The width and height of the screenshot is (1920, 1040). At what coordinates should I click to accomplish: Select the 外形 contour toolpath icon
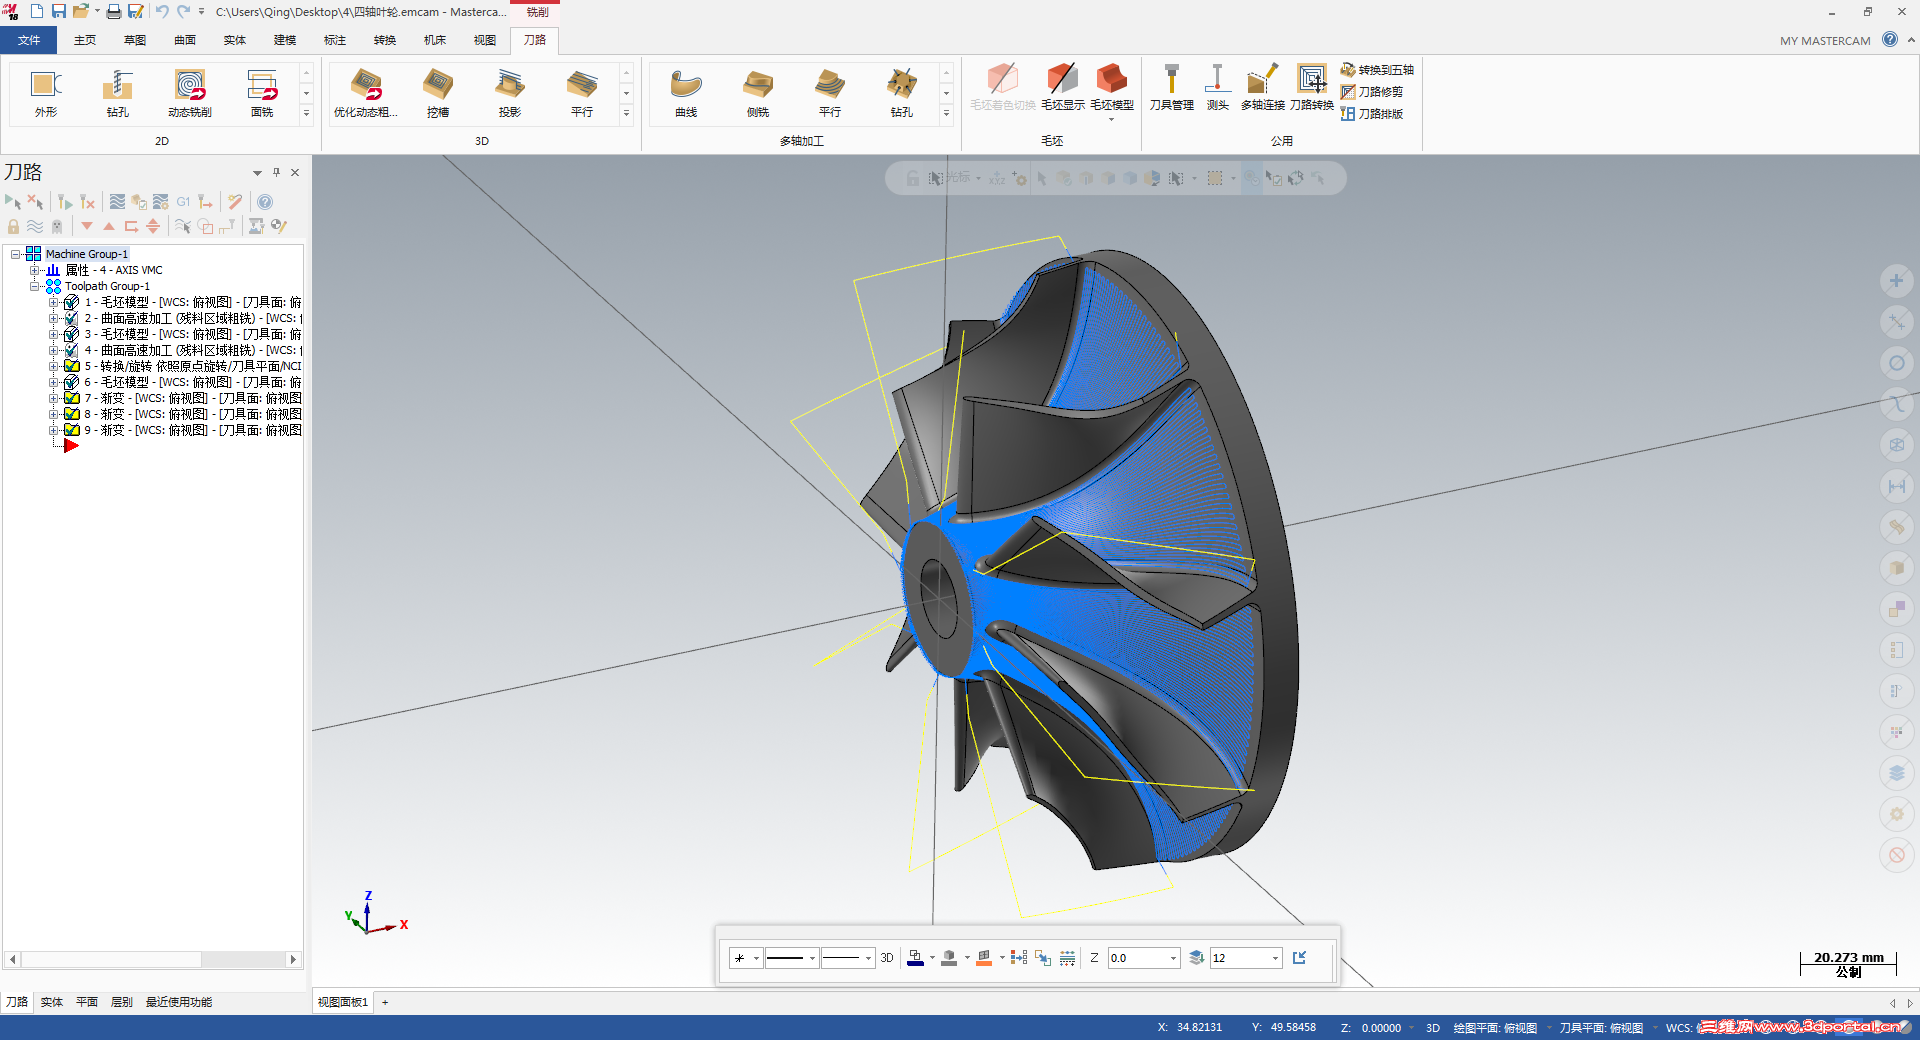pos(46,93)
